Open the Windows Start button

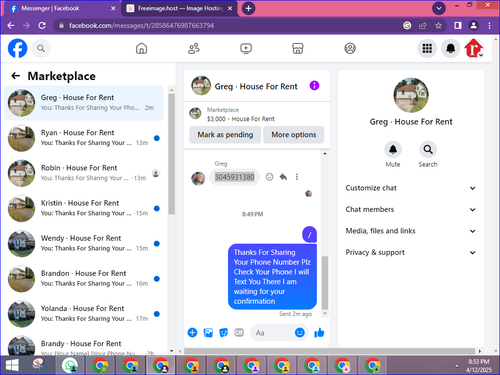[12, 365]
